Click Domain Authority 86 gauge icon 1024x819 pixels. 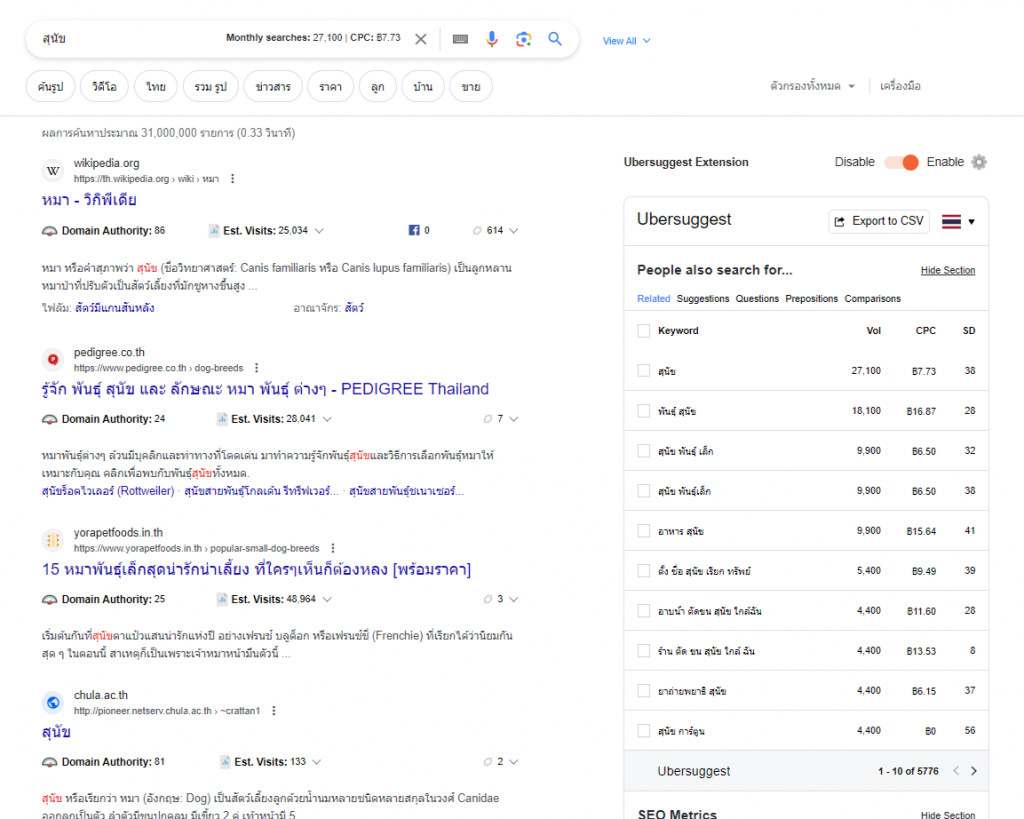50,231
